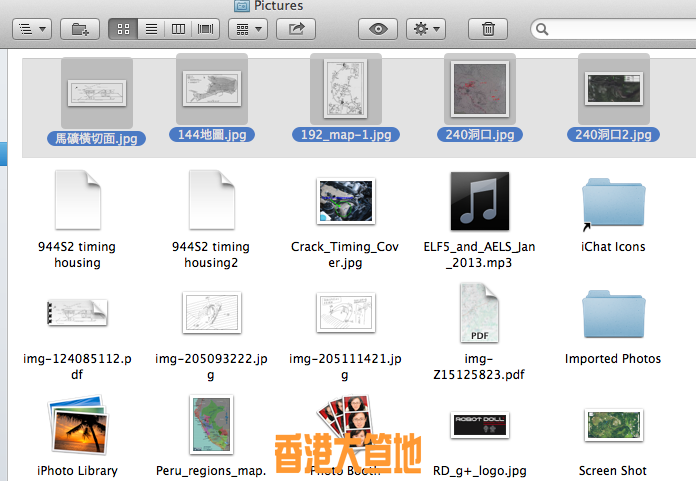Switch to list view

[151, 29]
